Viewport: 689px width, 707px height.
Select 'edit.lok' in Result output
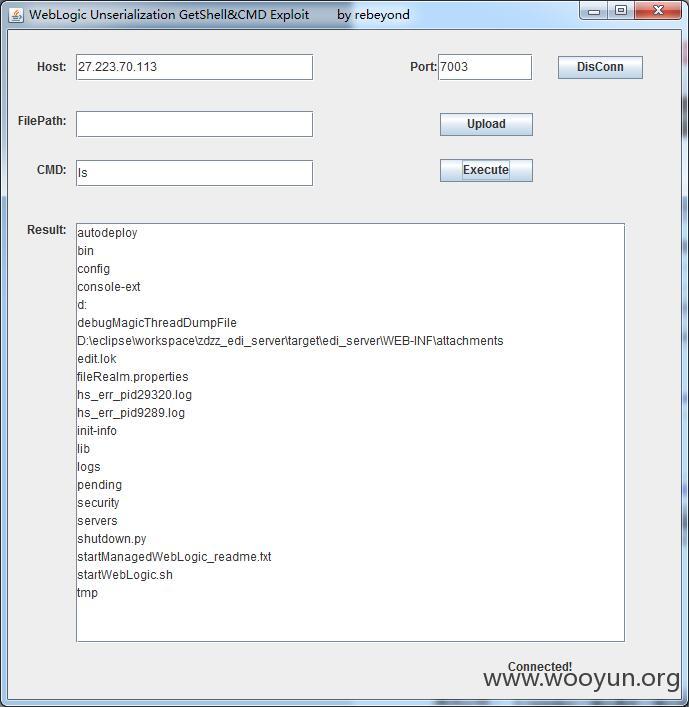(96, 359)
